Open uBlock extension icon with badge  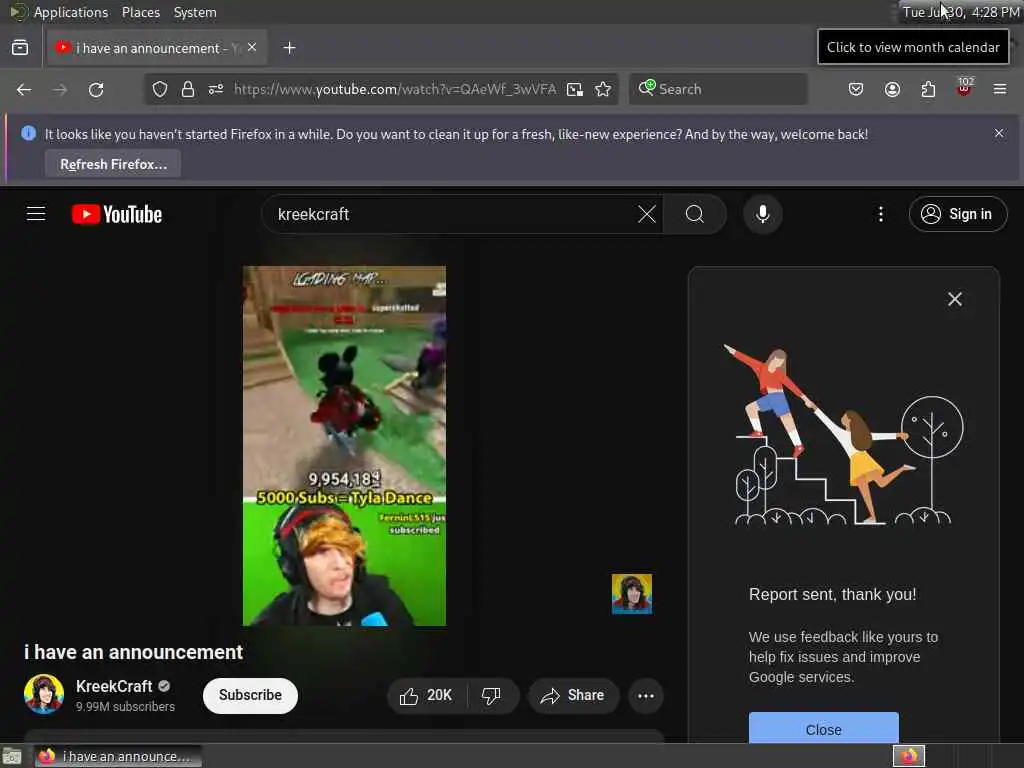[964, 88]
